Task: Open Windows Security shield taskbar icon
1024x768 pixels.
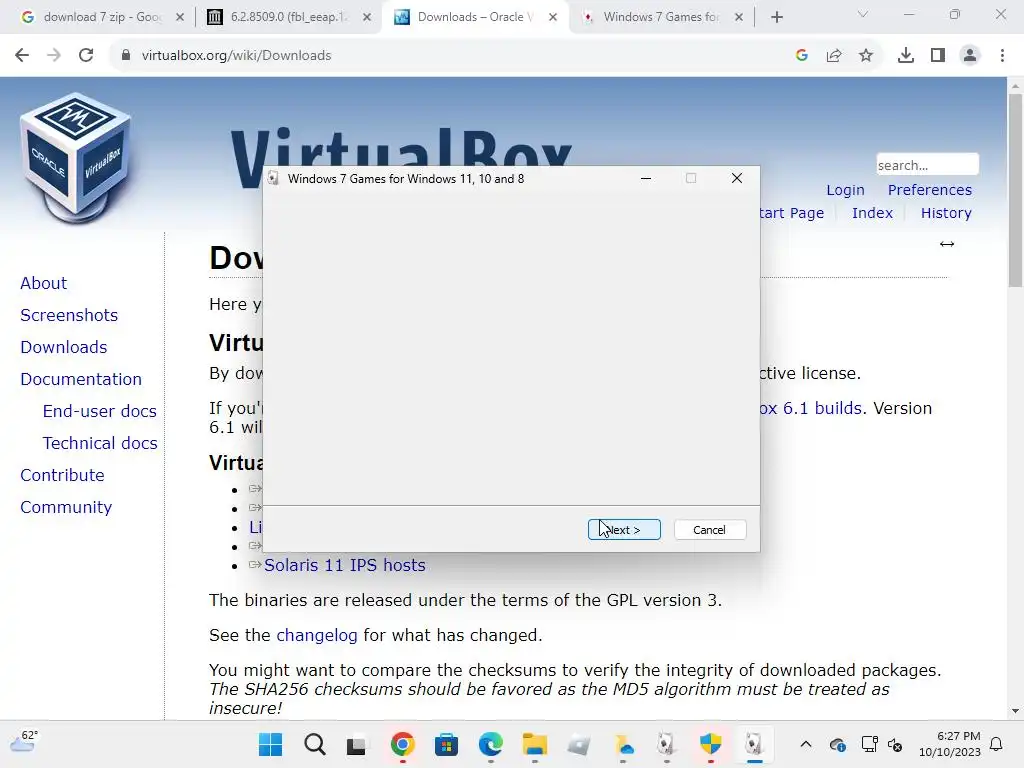Action: pyautogui.click(x=711, y=744)
